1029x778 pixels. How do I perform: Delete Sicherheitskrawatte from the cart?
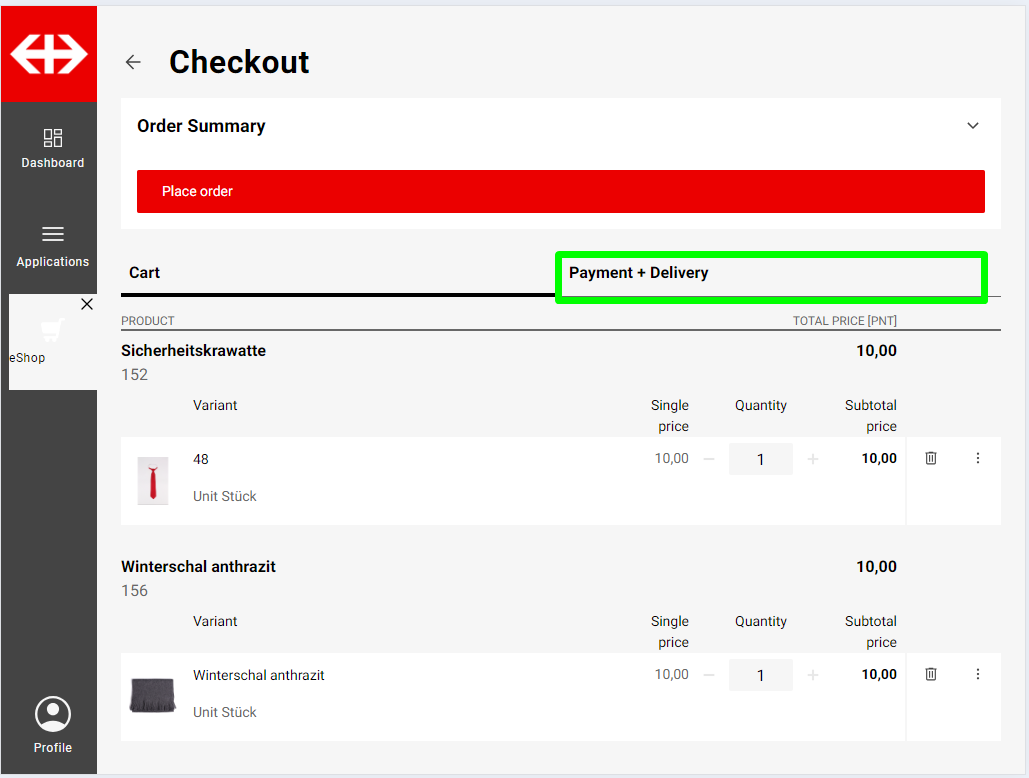click(931, 458)
